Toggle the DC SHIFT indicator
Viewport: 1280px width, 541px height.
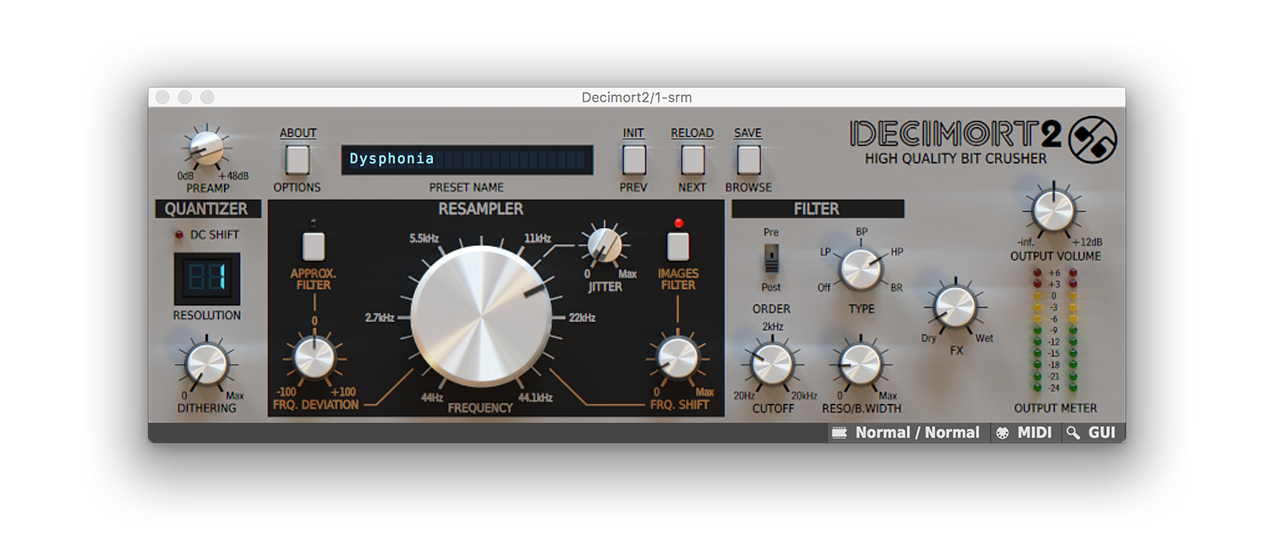[x=181, y=236]
